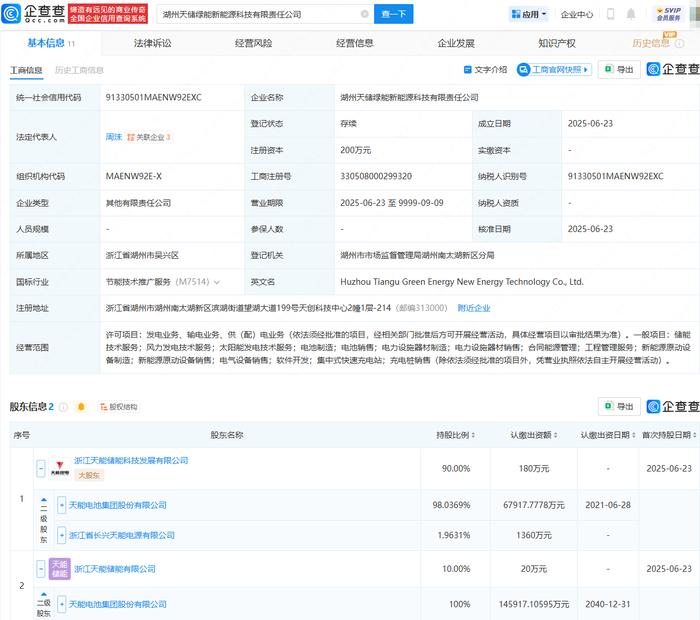This screenshot has height=620, width=700.
Task: Open the SVIP member service badge
Action: coord(669,14)
